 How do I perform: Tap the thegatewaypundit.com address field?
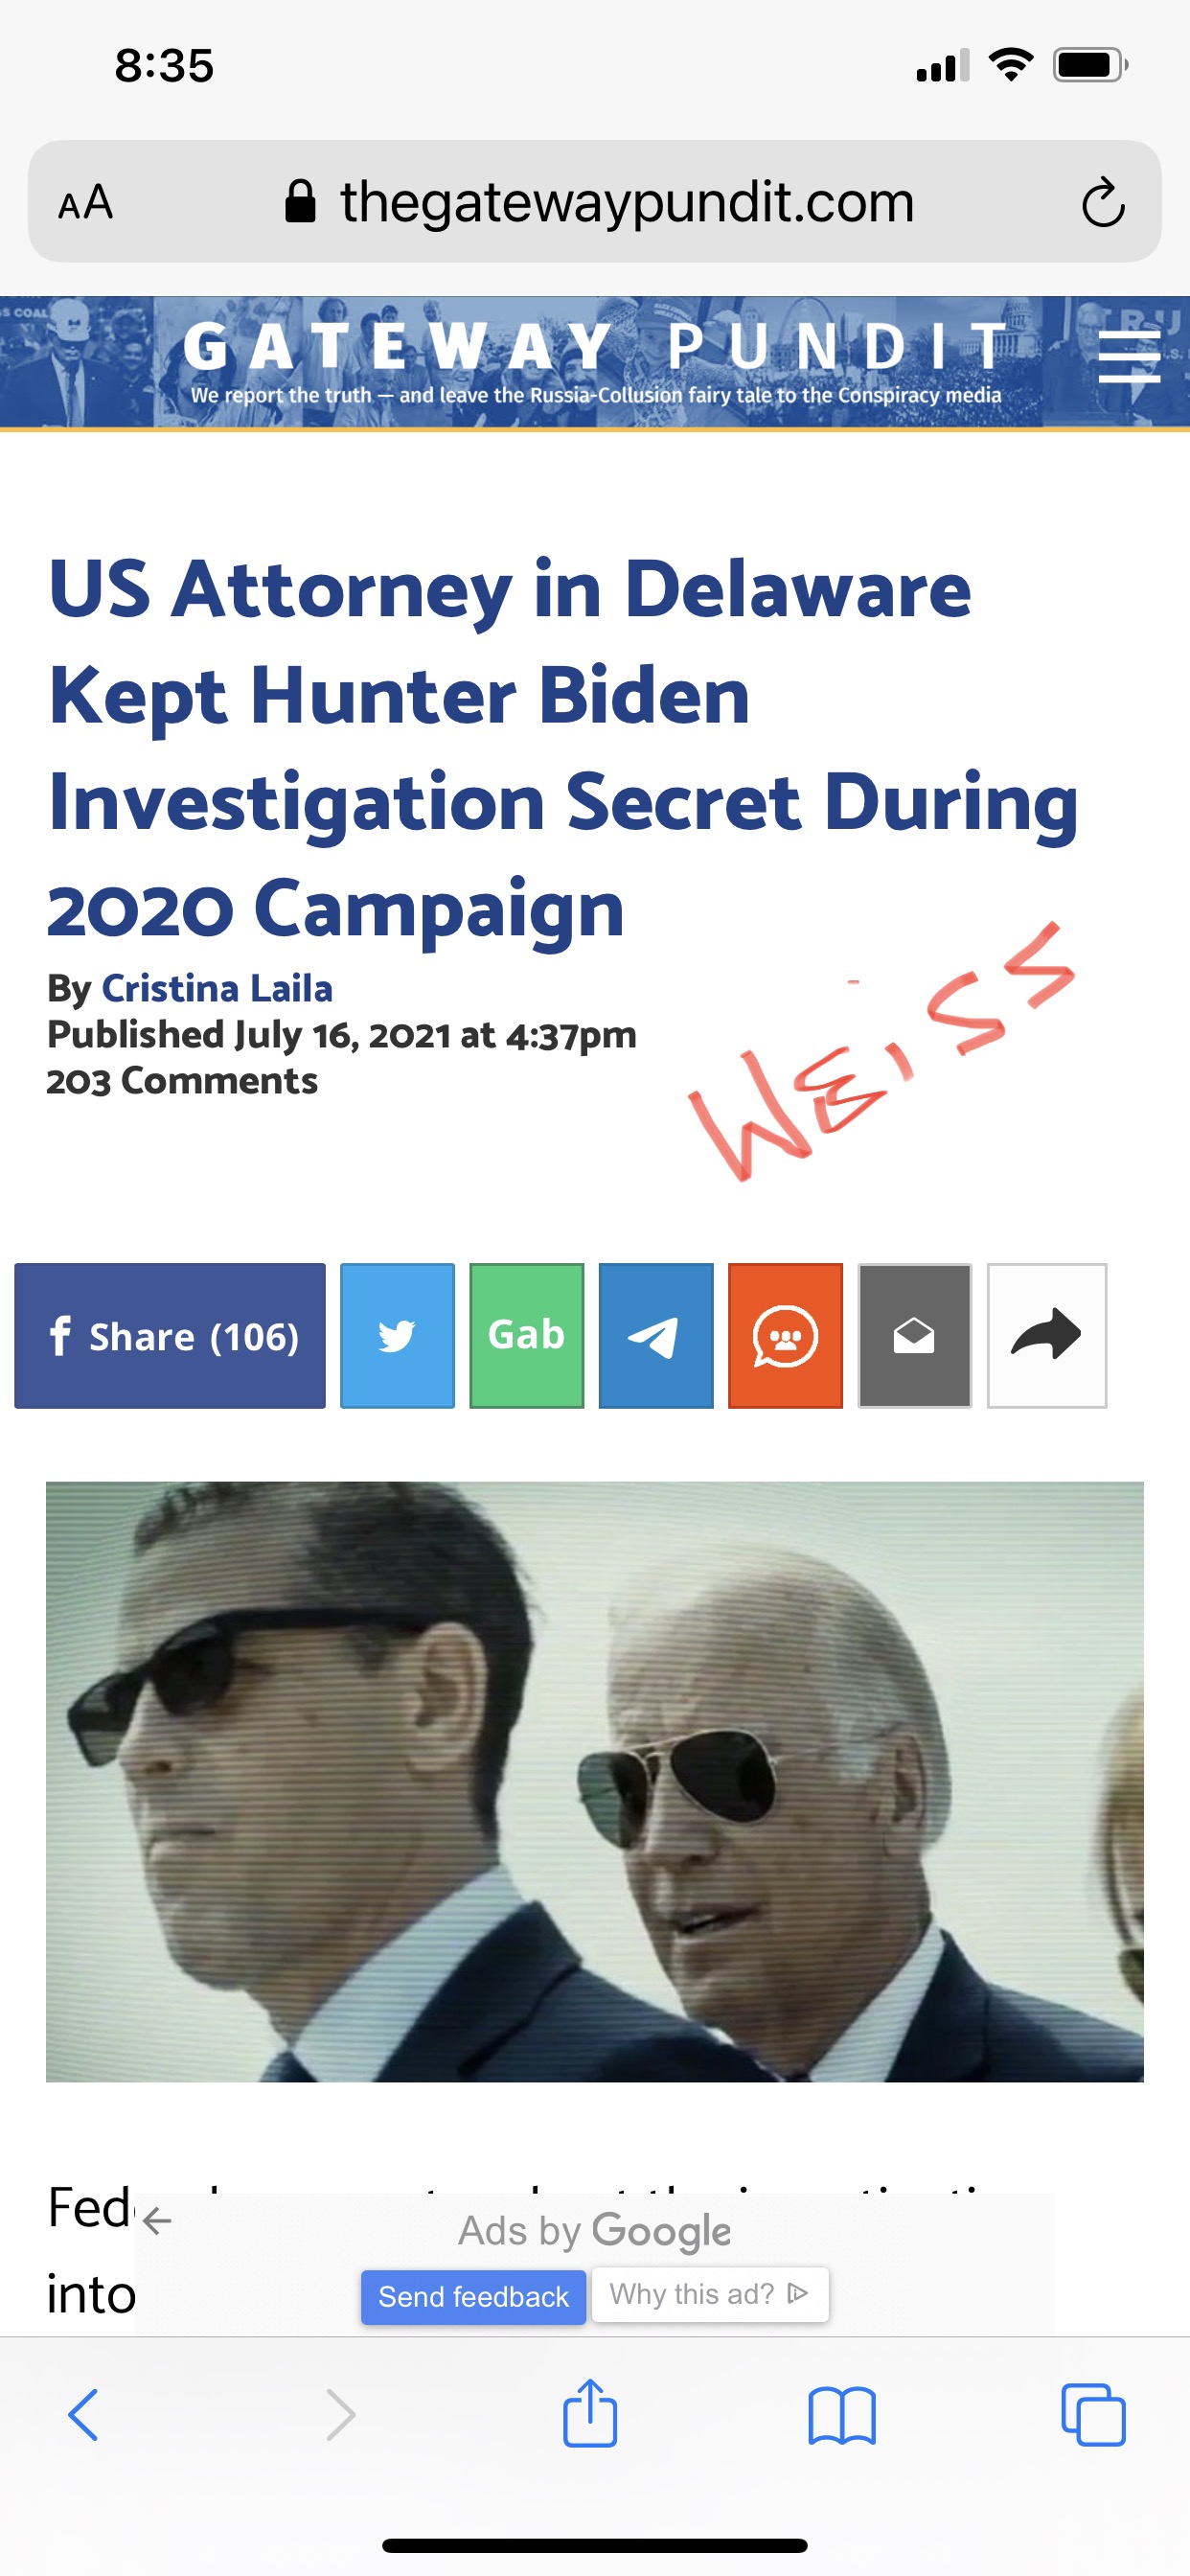click(x=595, y=201)
